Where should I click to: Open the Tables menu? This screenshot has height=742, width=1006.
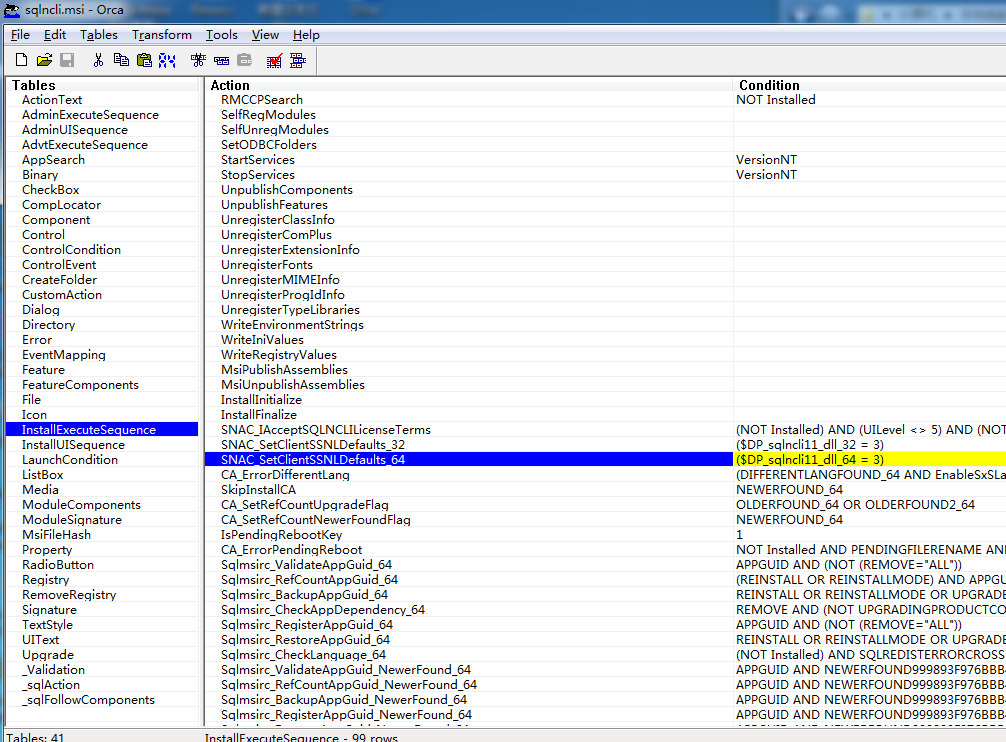click(x=99, y=35)
